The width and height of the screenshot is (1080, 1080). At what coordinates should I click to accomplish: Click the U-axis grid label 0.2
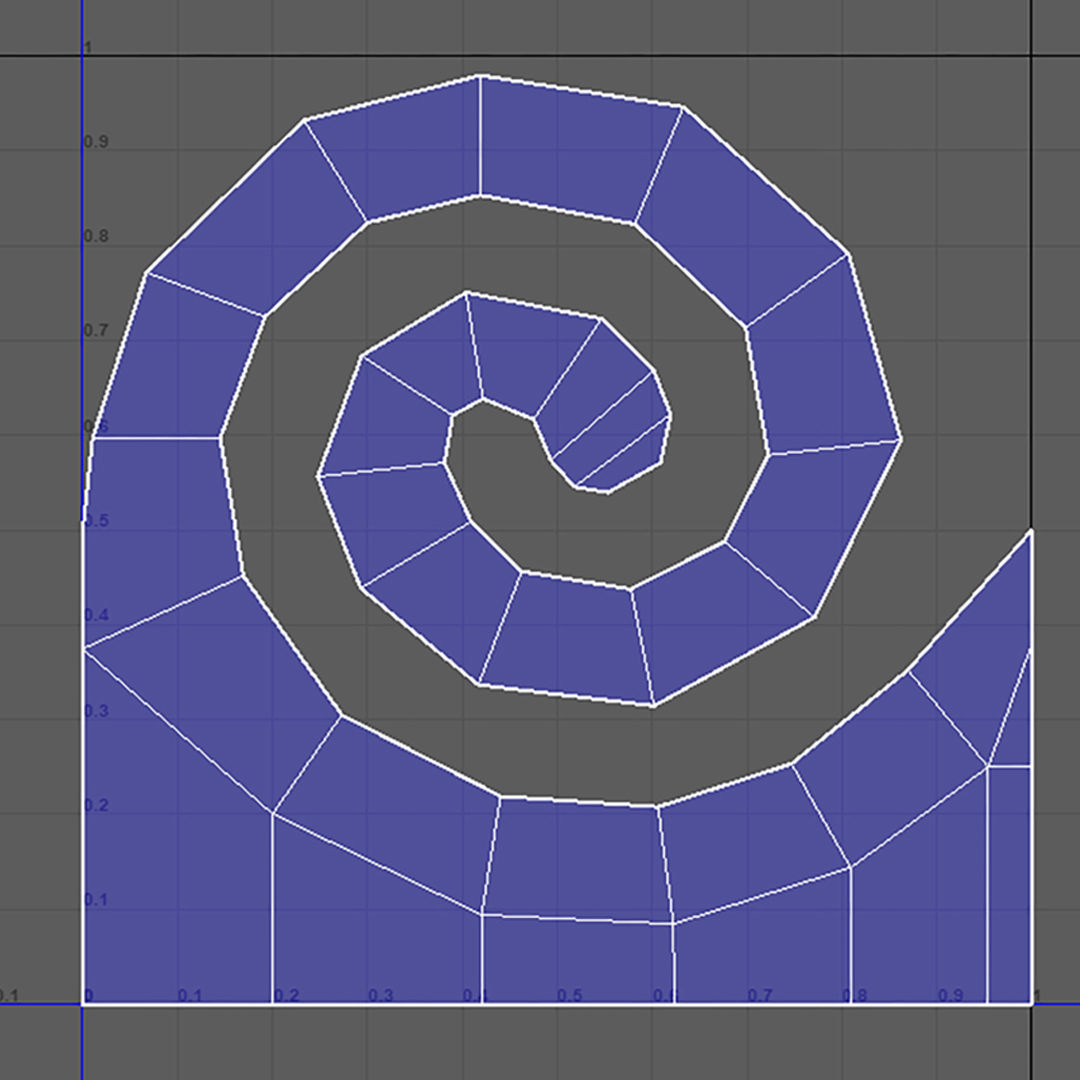pos(287,995)
